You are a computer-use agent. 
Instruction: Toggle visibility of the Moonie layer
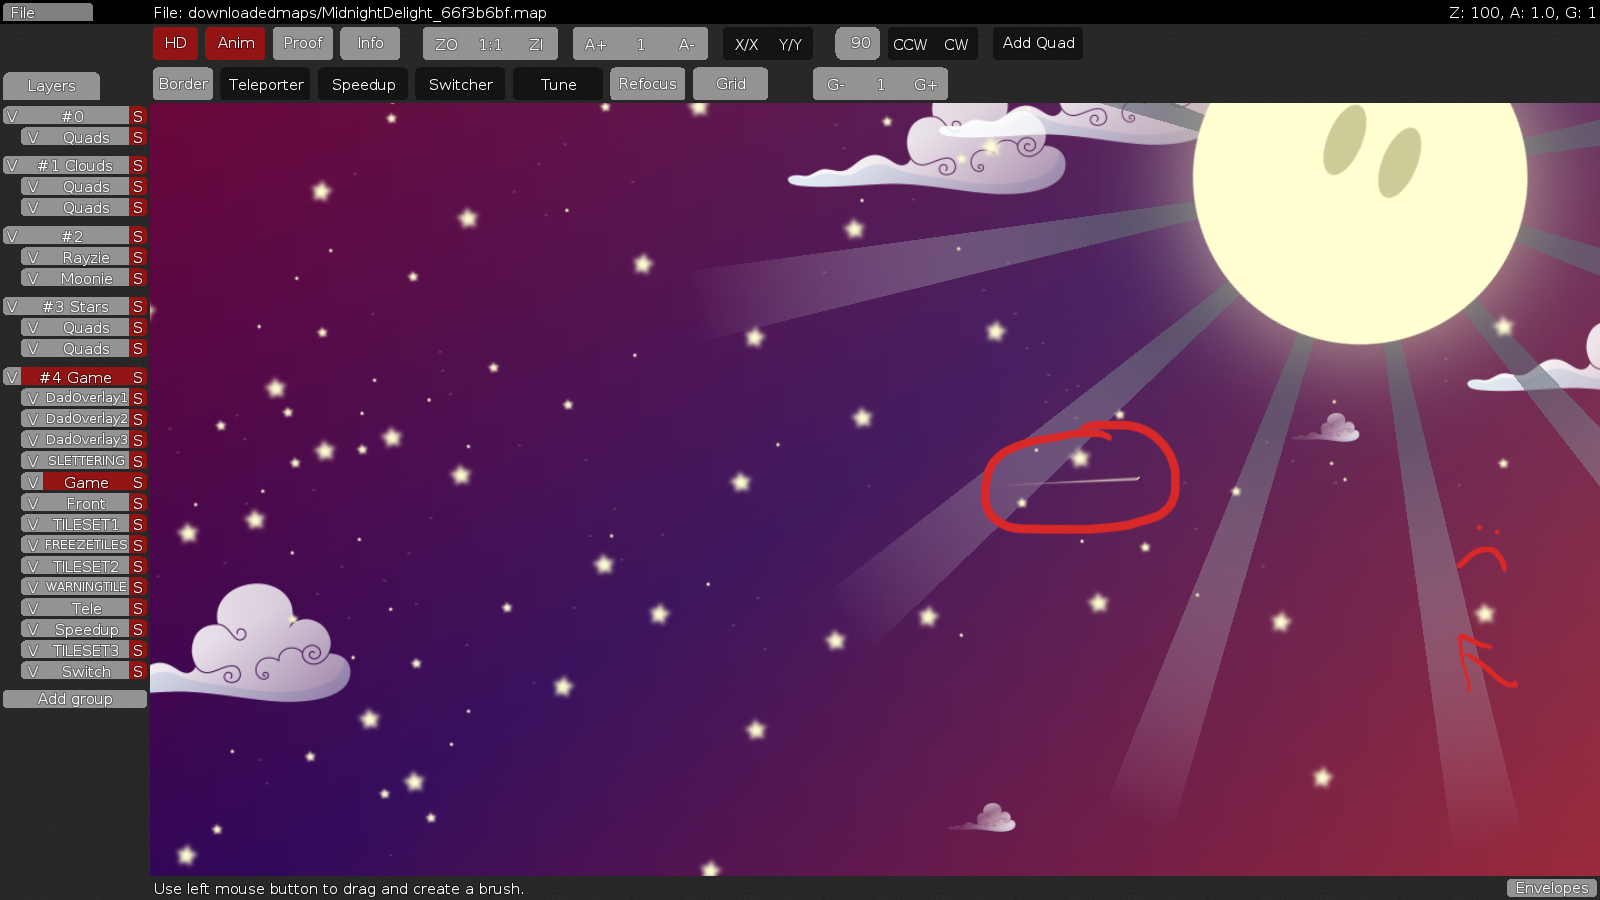[33, 277]
